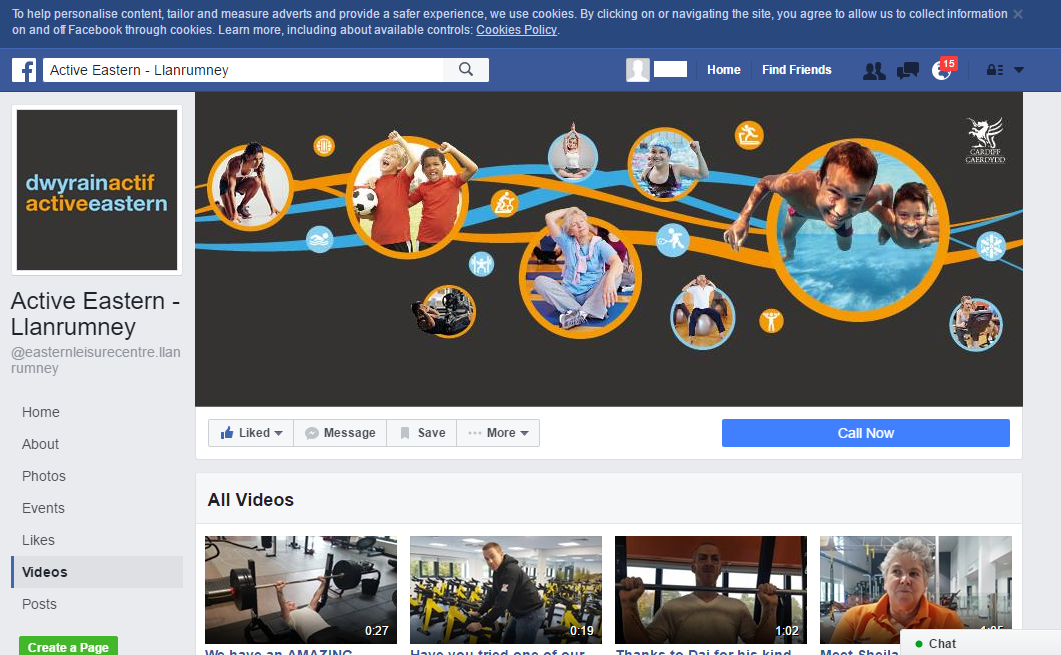Click the page title Active Eastern - Llanrumney
1061x655 pixels.
coord(95,313)
